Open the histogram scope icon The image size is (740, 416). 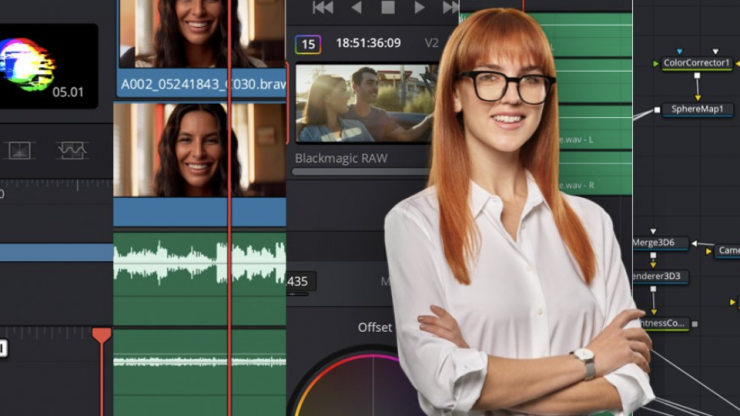click(20, 150)
